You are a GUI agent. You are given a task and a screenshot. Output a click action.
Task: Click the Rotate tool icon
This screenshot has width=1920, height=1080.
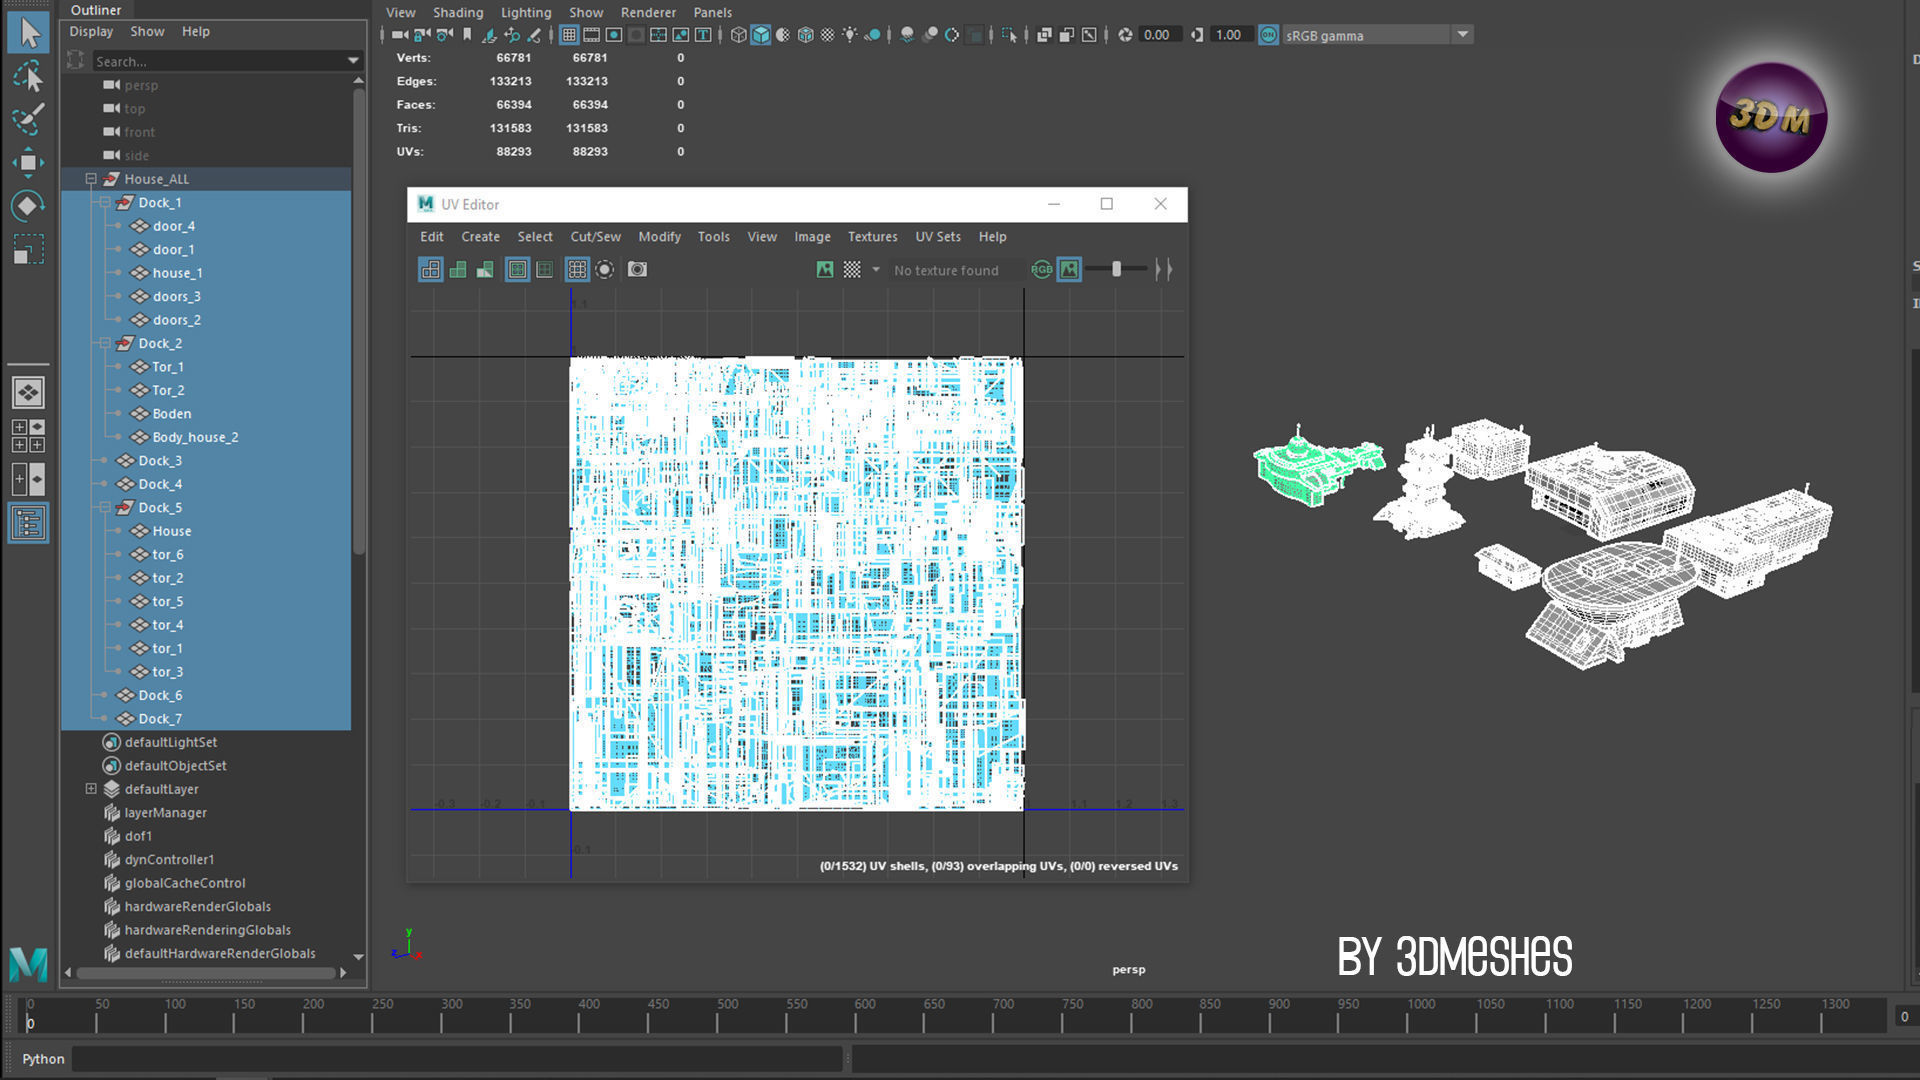pos(28,206)
